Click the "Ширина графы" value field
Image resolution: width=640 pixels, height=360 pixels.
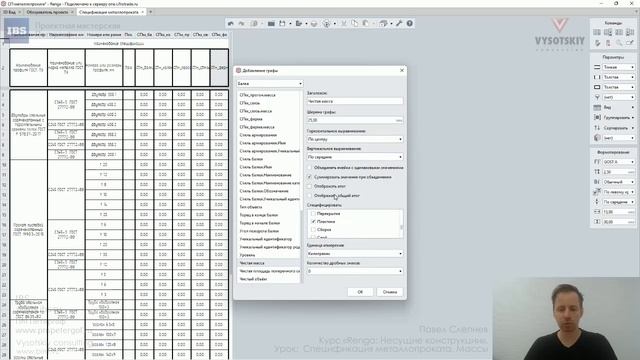click(x=355, y=120)
